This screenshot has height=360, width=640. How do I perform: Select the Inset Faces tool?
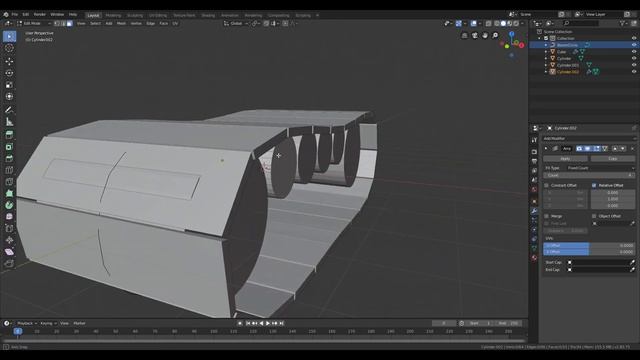(9, 147)
